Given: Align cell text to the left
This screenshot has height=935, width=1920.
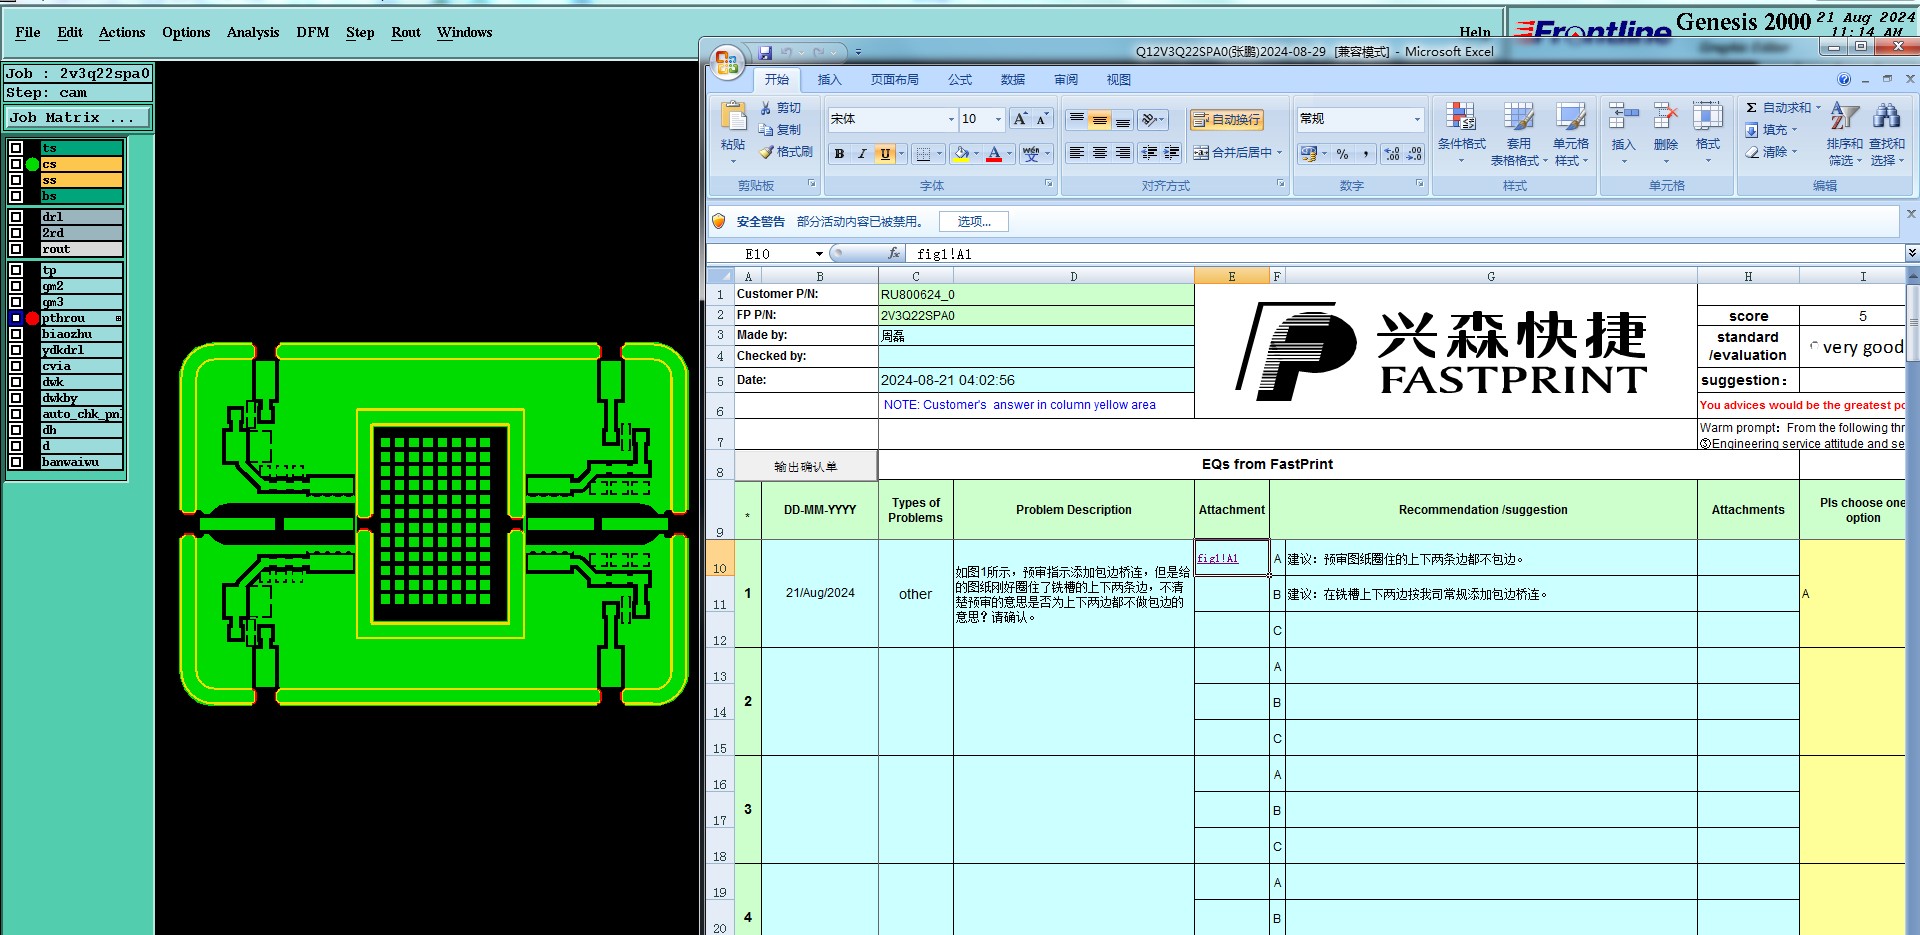Looking at the screenshot, I should (1076, 153).
